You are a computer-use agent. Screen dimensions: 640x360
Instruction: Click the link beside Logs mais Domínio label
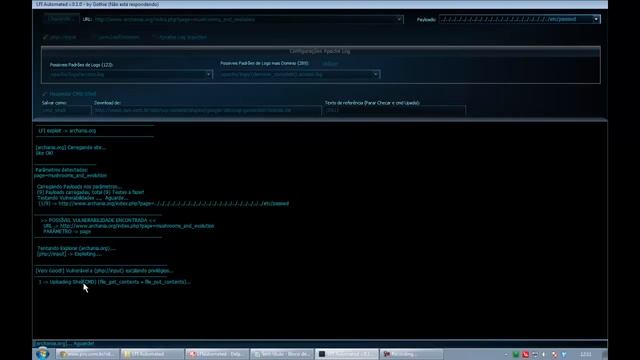[x=330, y=64]
